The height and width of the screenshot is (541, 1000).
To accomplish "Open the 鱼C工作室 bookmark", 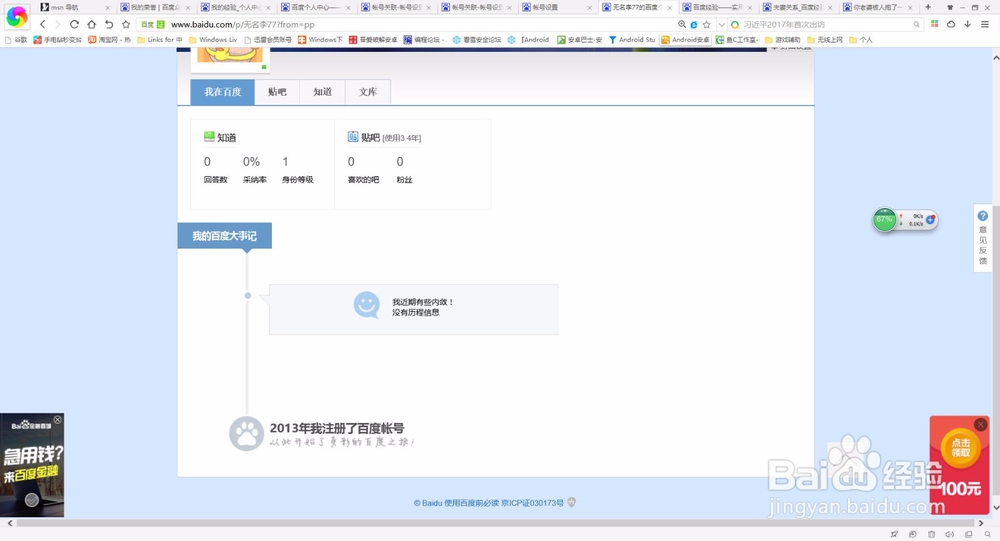I will (737, 40).
